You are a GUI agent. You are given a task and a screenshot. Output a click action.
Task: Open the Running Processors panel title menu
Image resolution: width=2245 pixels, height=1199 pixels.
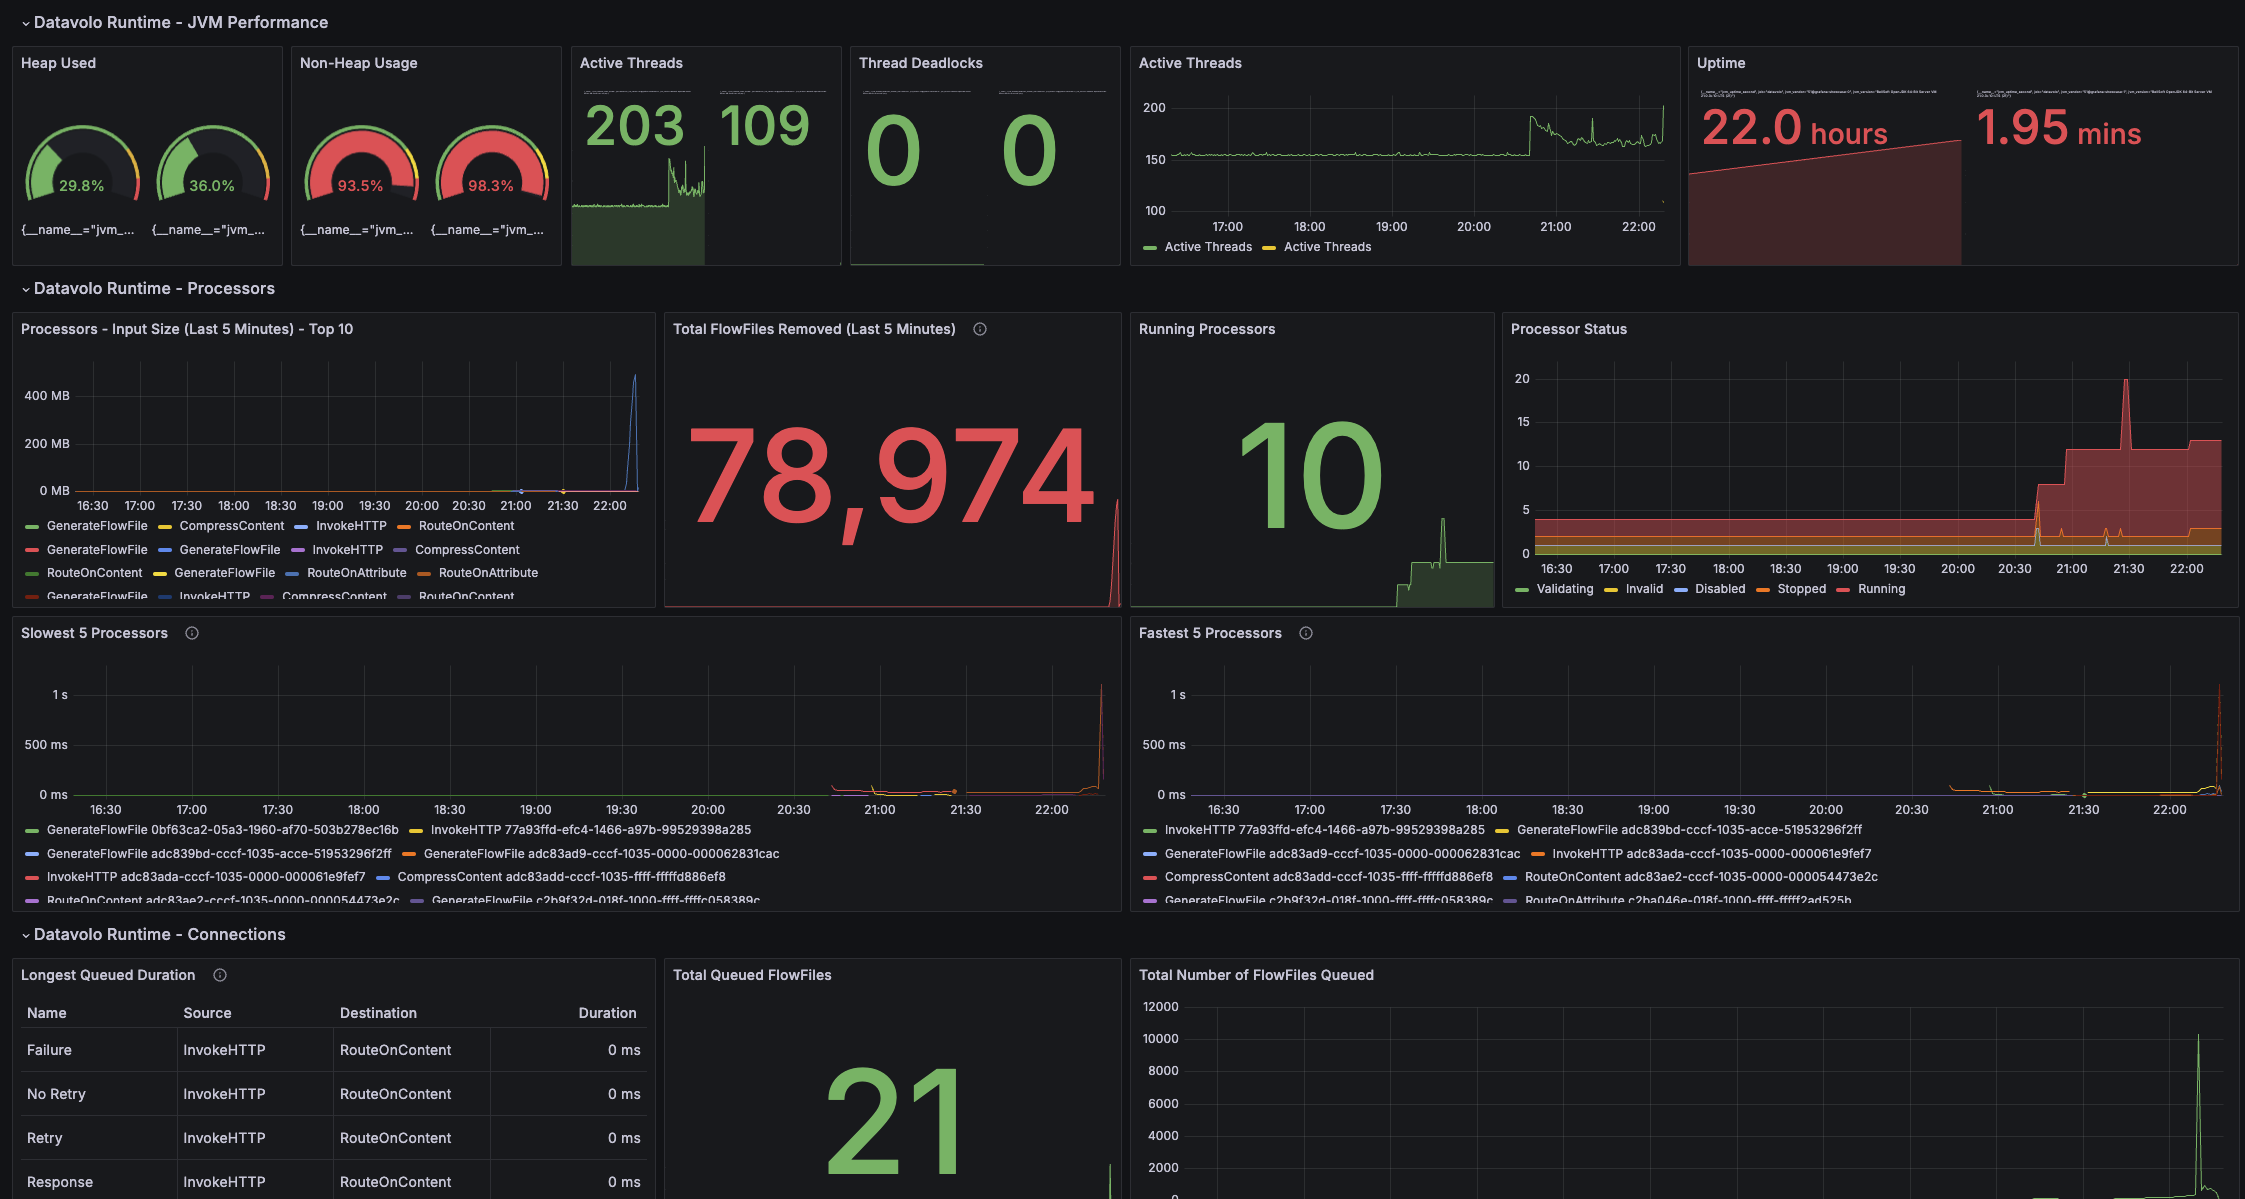[x=1206, y=329]
